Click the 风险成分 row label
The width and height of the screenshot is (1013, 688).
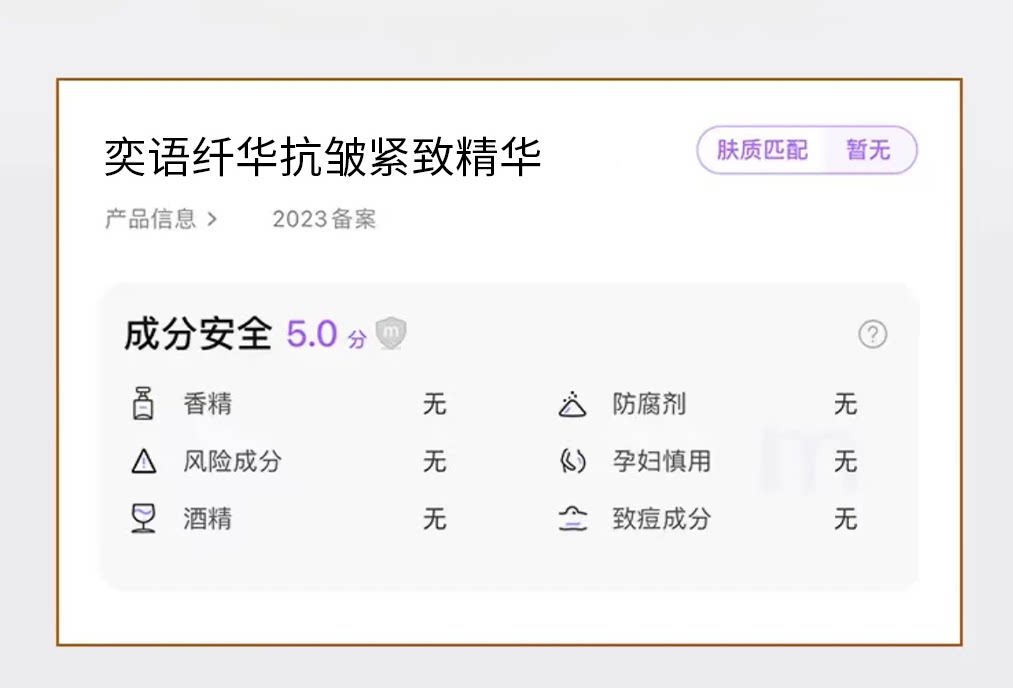[x=233, y=461]
